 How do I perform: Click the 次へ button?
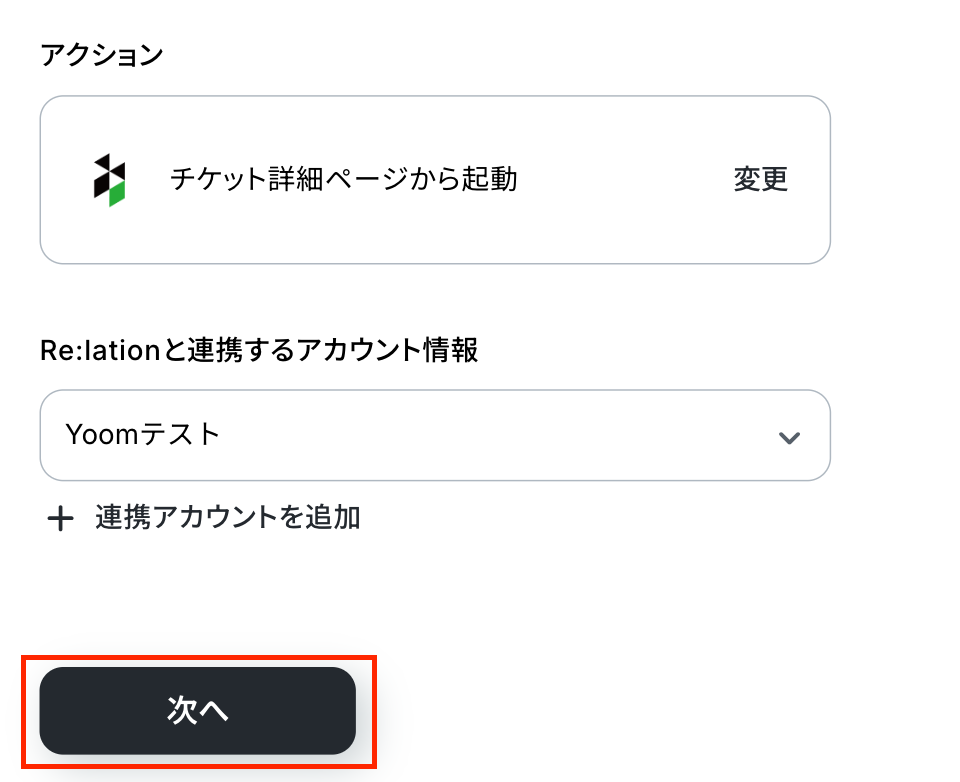coord(198,711)
